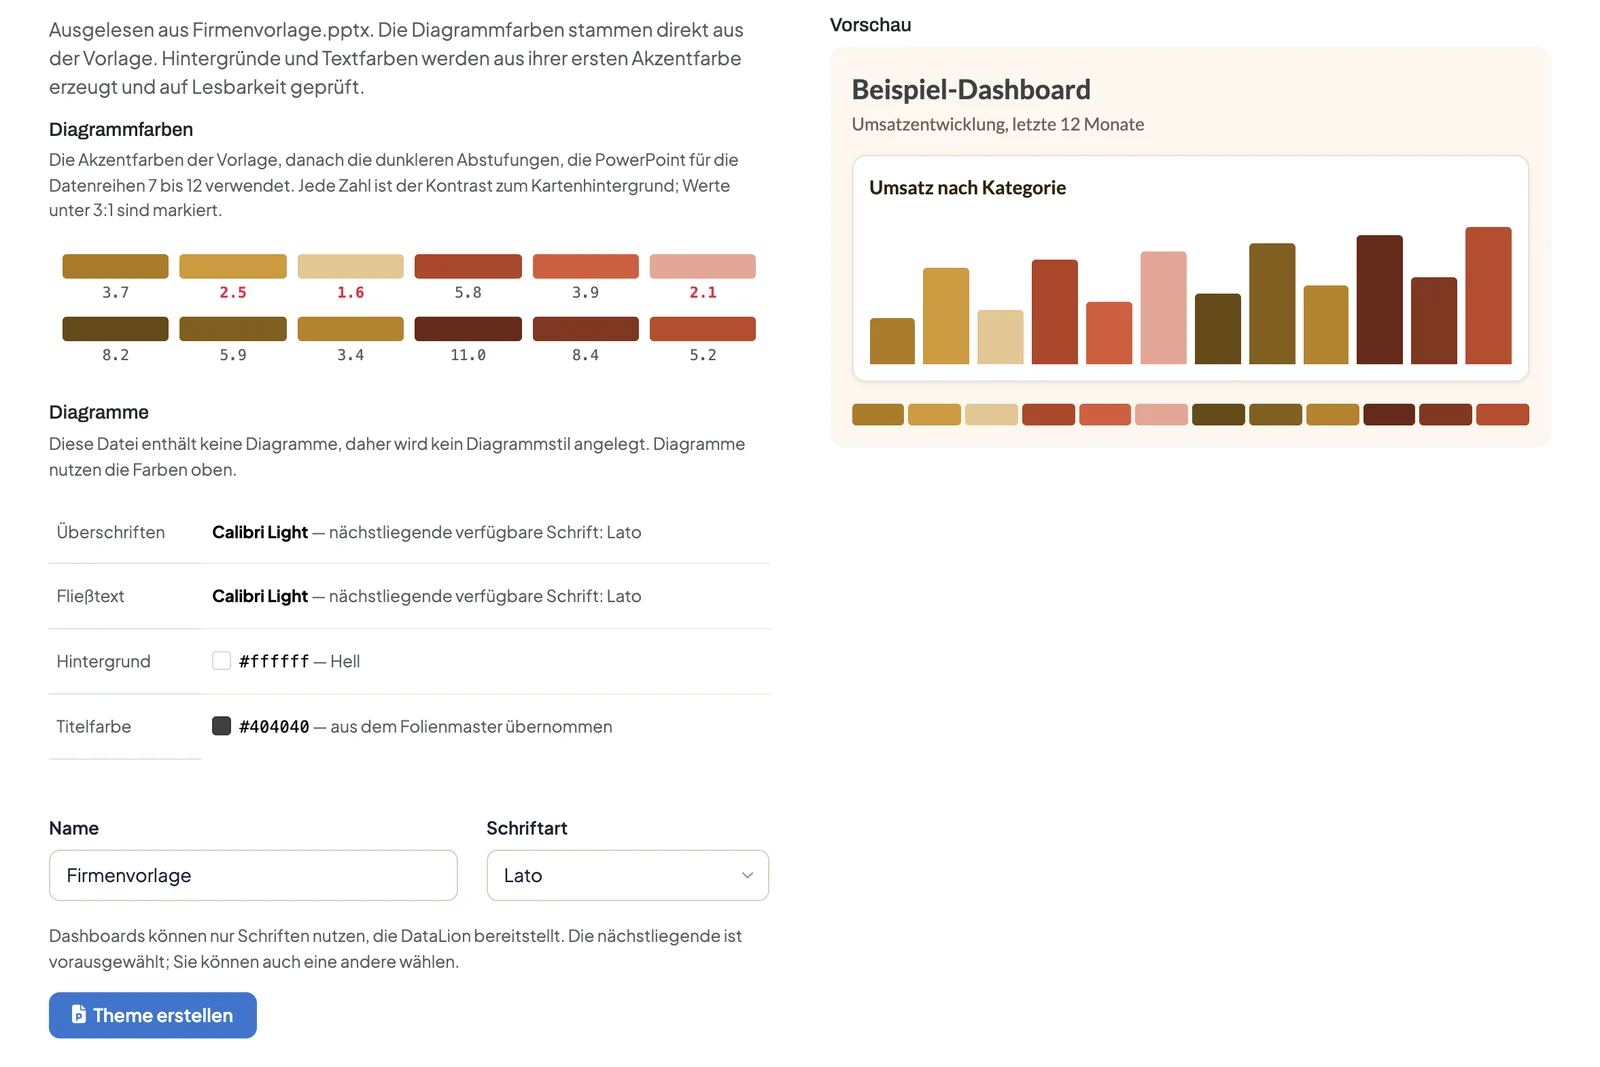Select the chart color swatch with contrast 2.5

pos(233,266)
